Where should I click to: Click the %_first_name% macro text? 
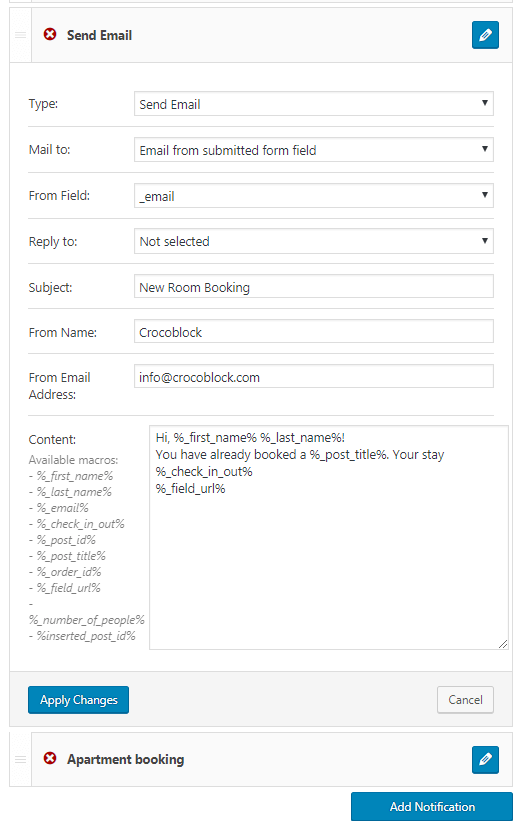pyautogui.click(x=75, y=476)
